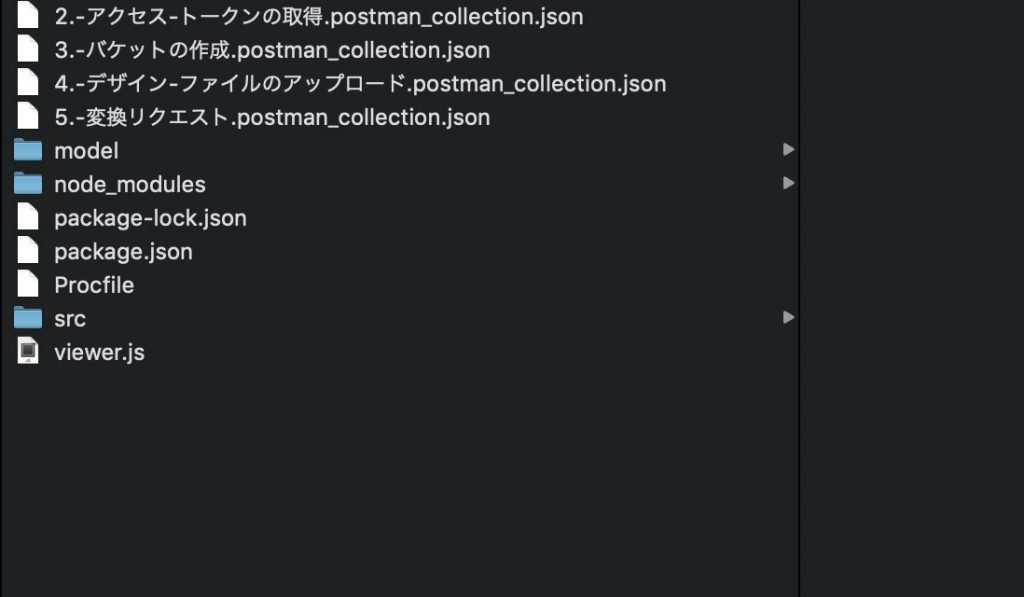Select 4.-デザイン-ファイルのアップロード.postman_collection.json file name
The image size is (1024, 597).
click(360, 84)
